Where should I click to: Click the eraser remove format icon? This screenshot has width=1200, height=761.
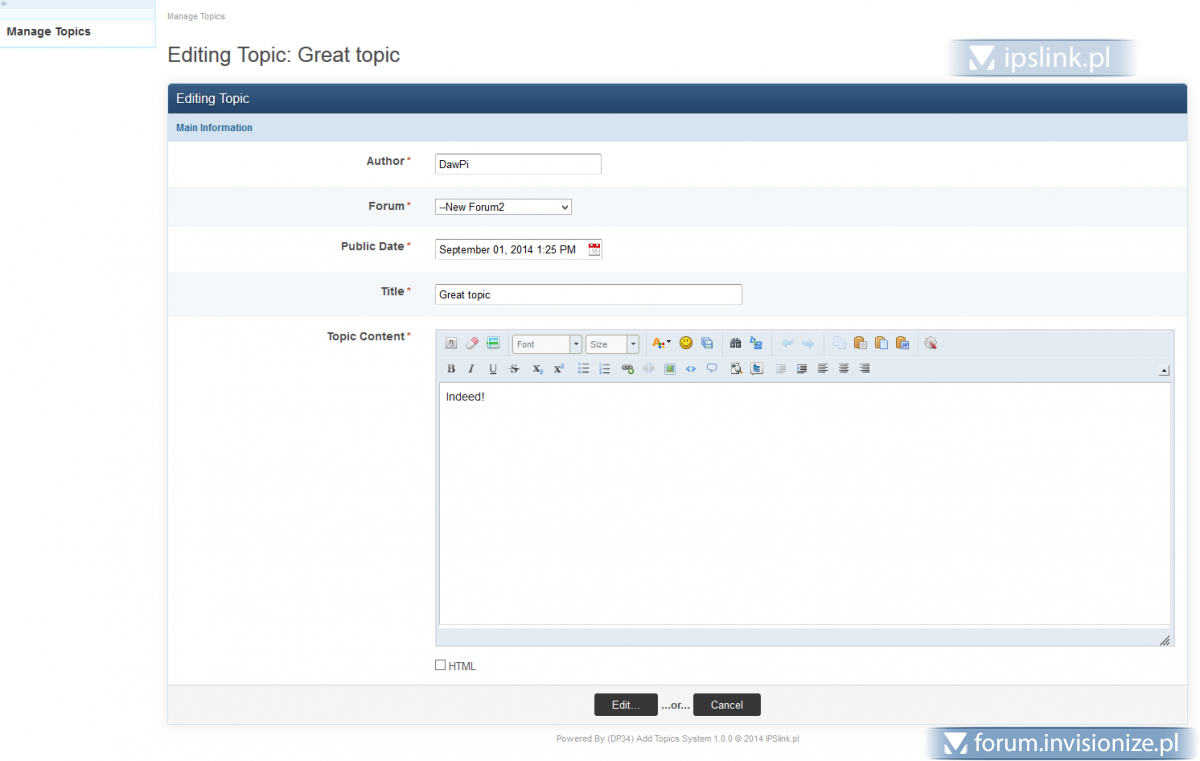[x=472, y=343]
